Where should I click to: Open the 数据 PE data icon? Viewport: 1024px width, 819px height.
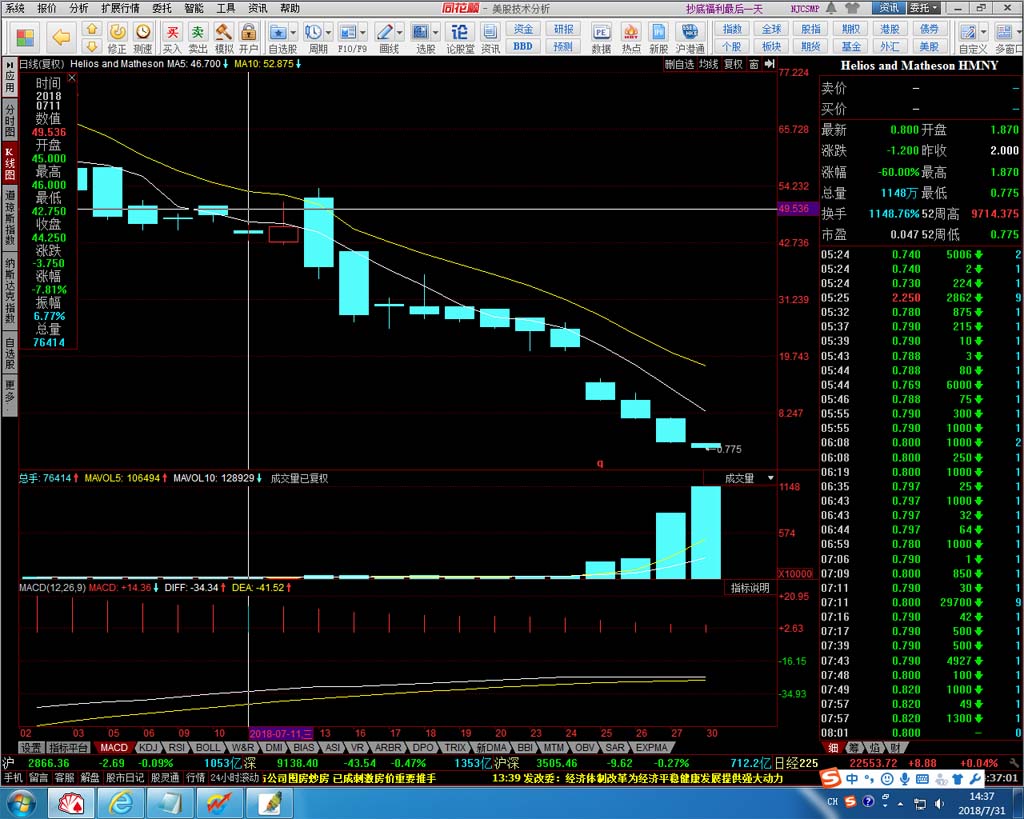click(601, 32)
